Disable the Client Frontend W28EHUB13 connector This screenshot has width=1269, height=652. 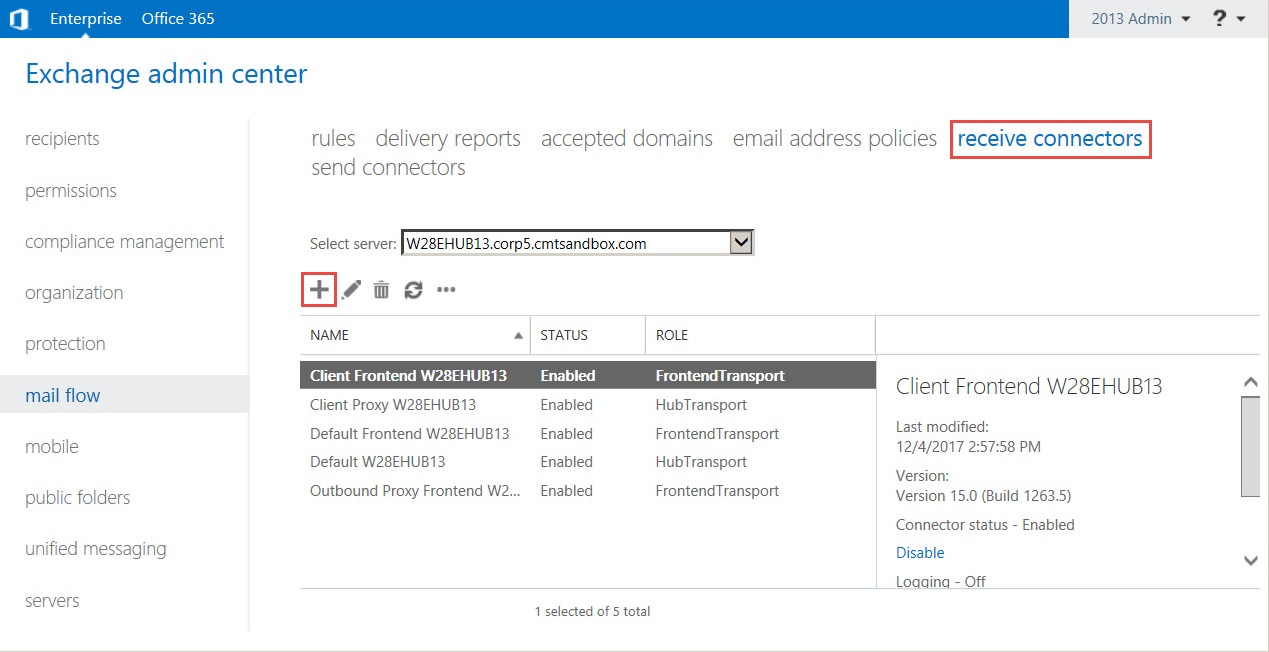[920, 553]
